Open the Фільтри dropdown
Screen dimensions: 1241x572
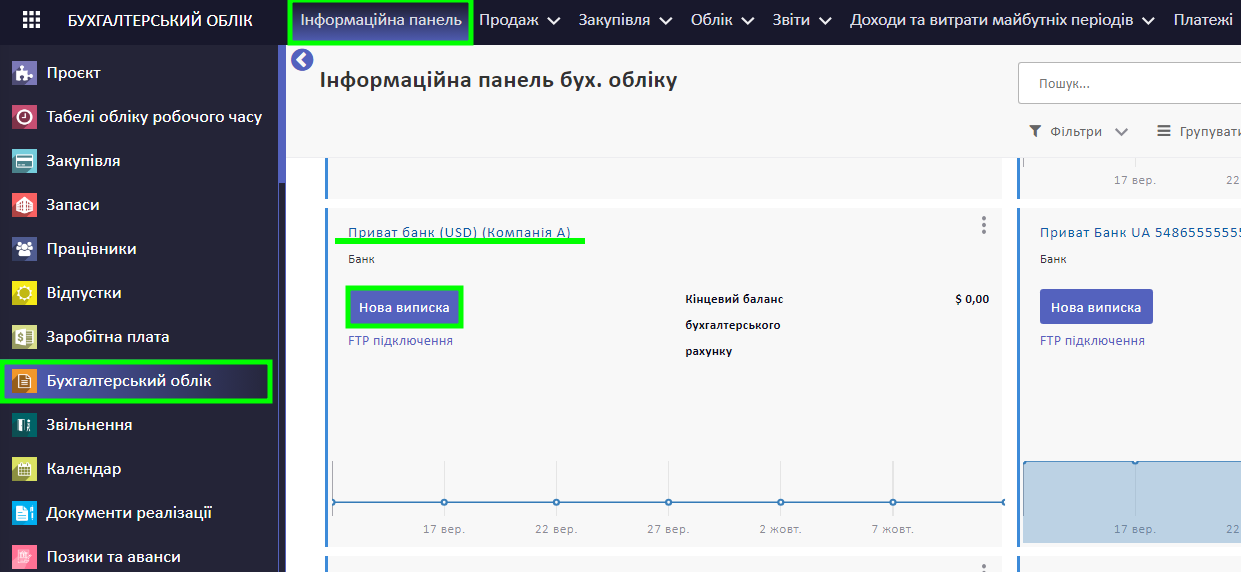point(1079,132)
